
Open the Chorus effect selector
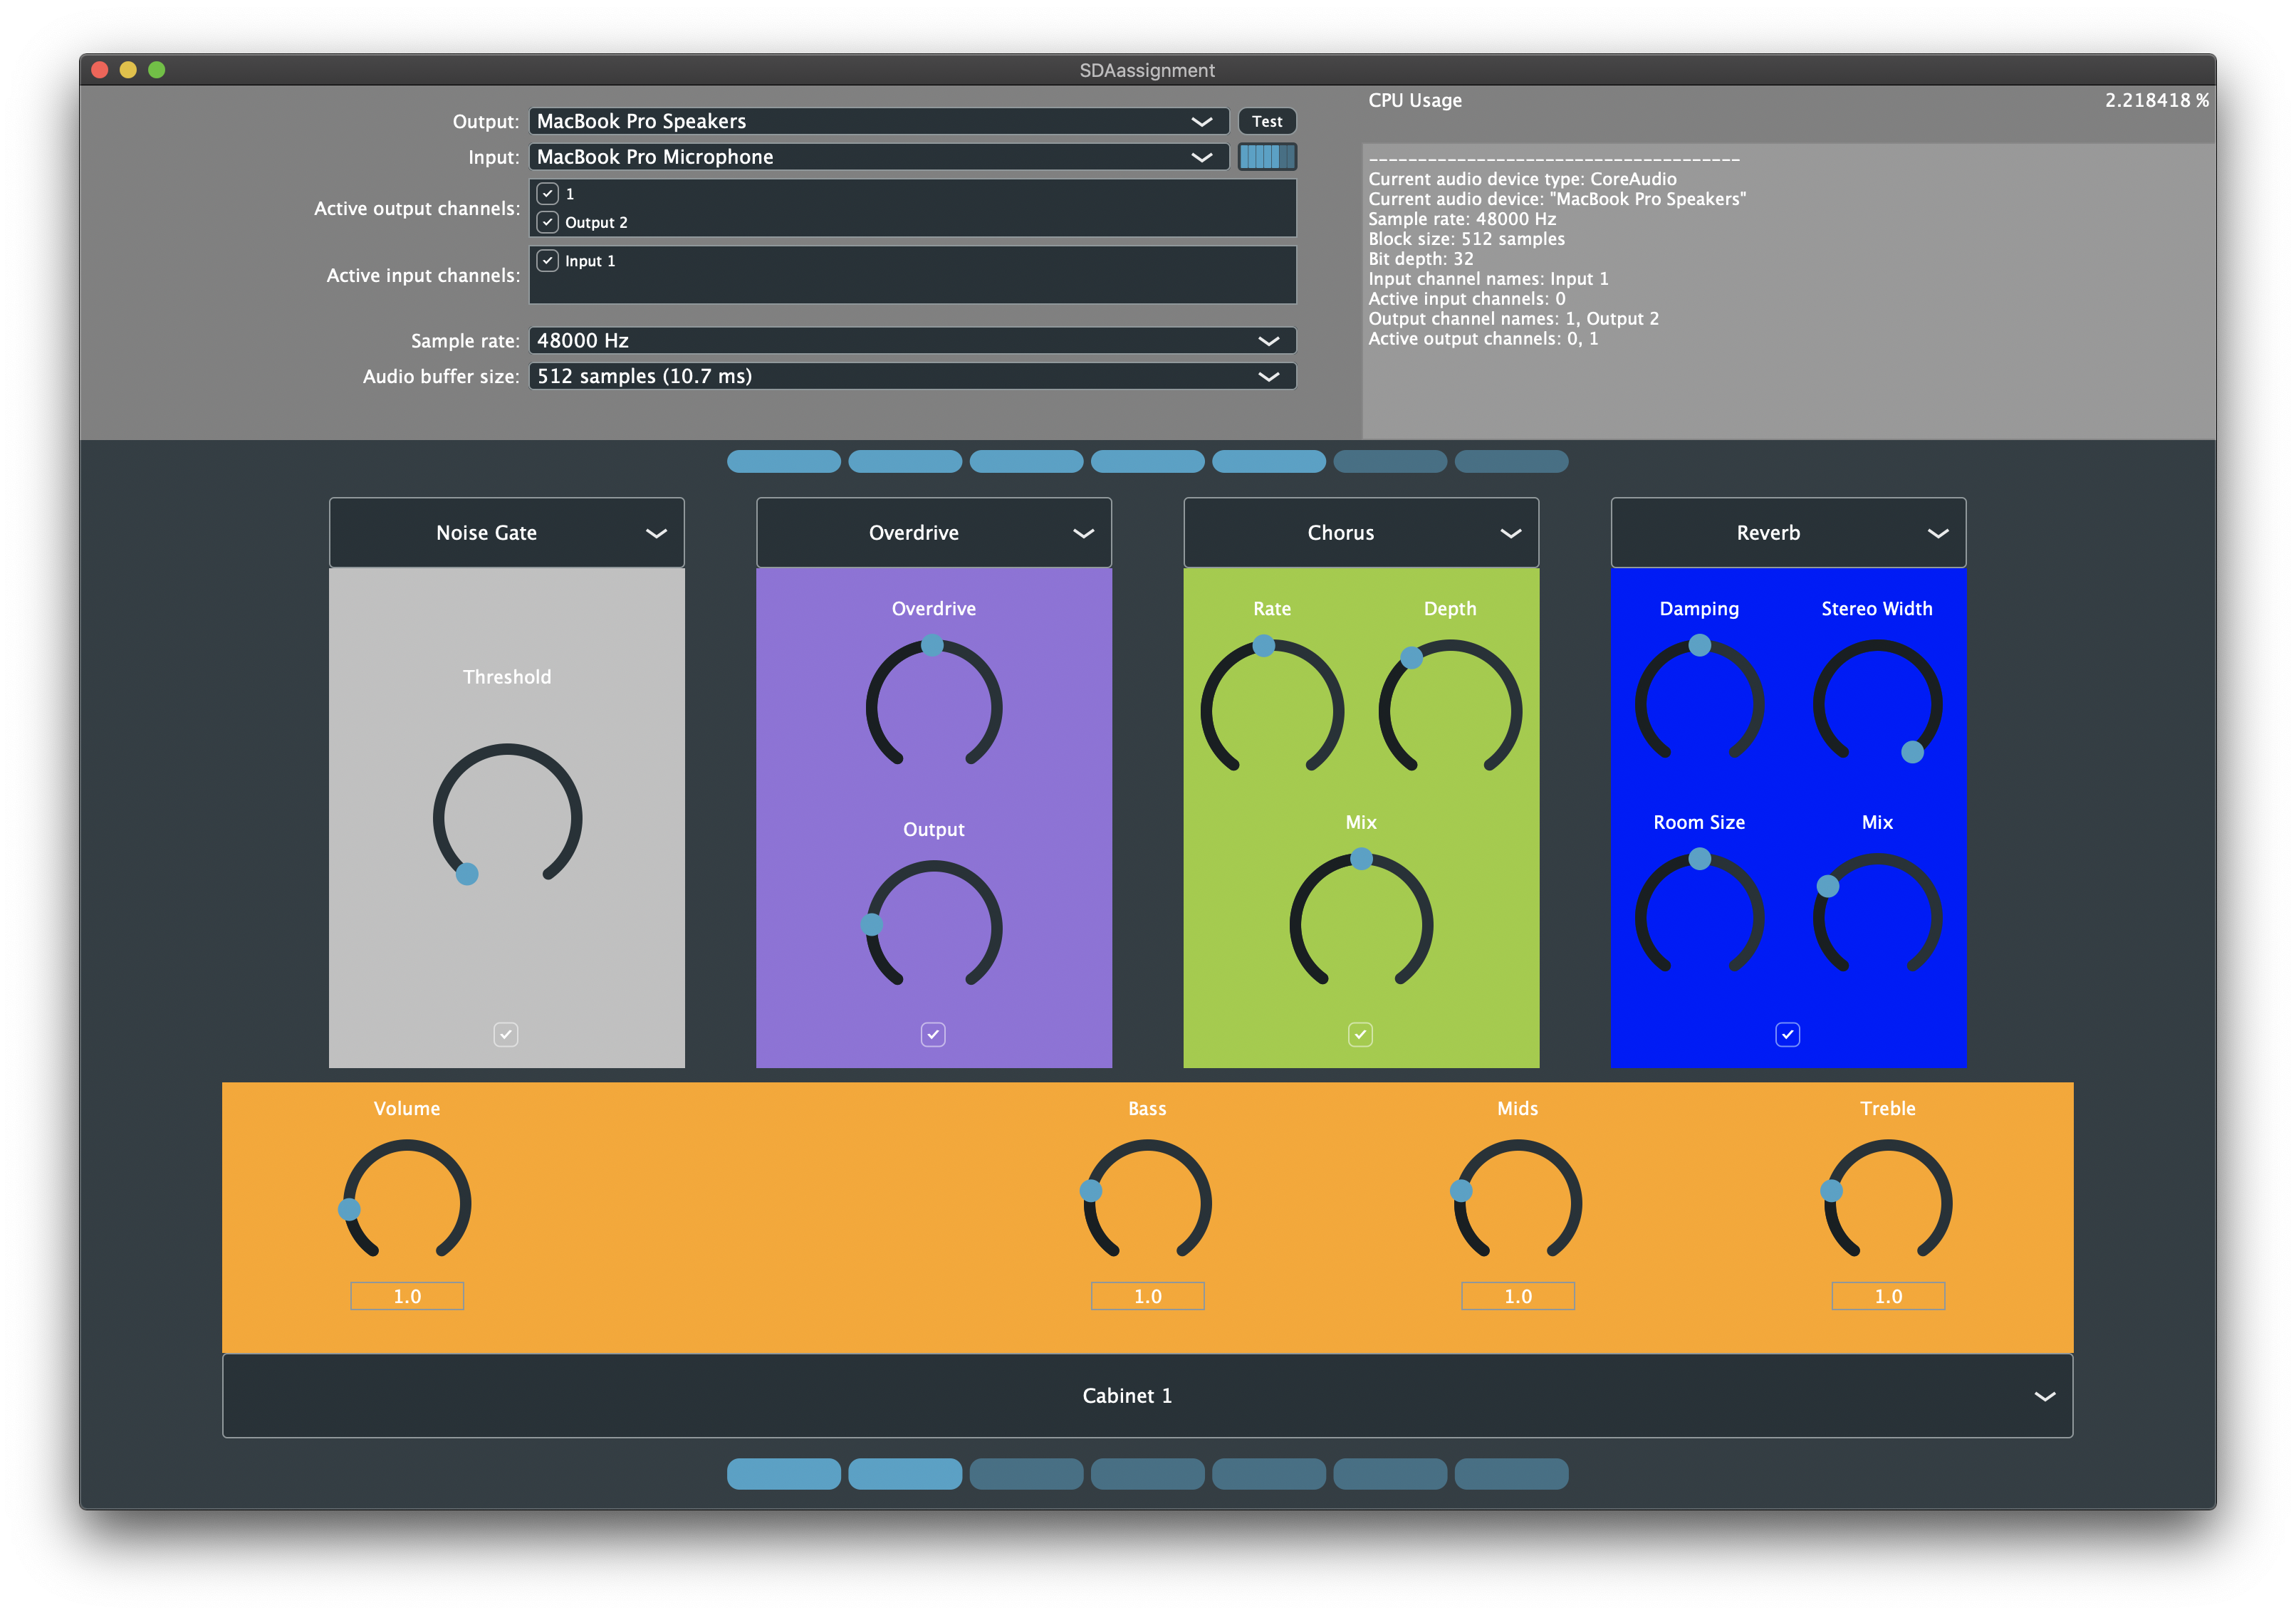1360,532
